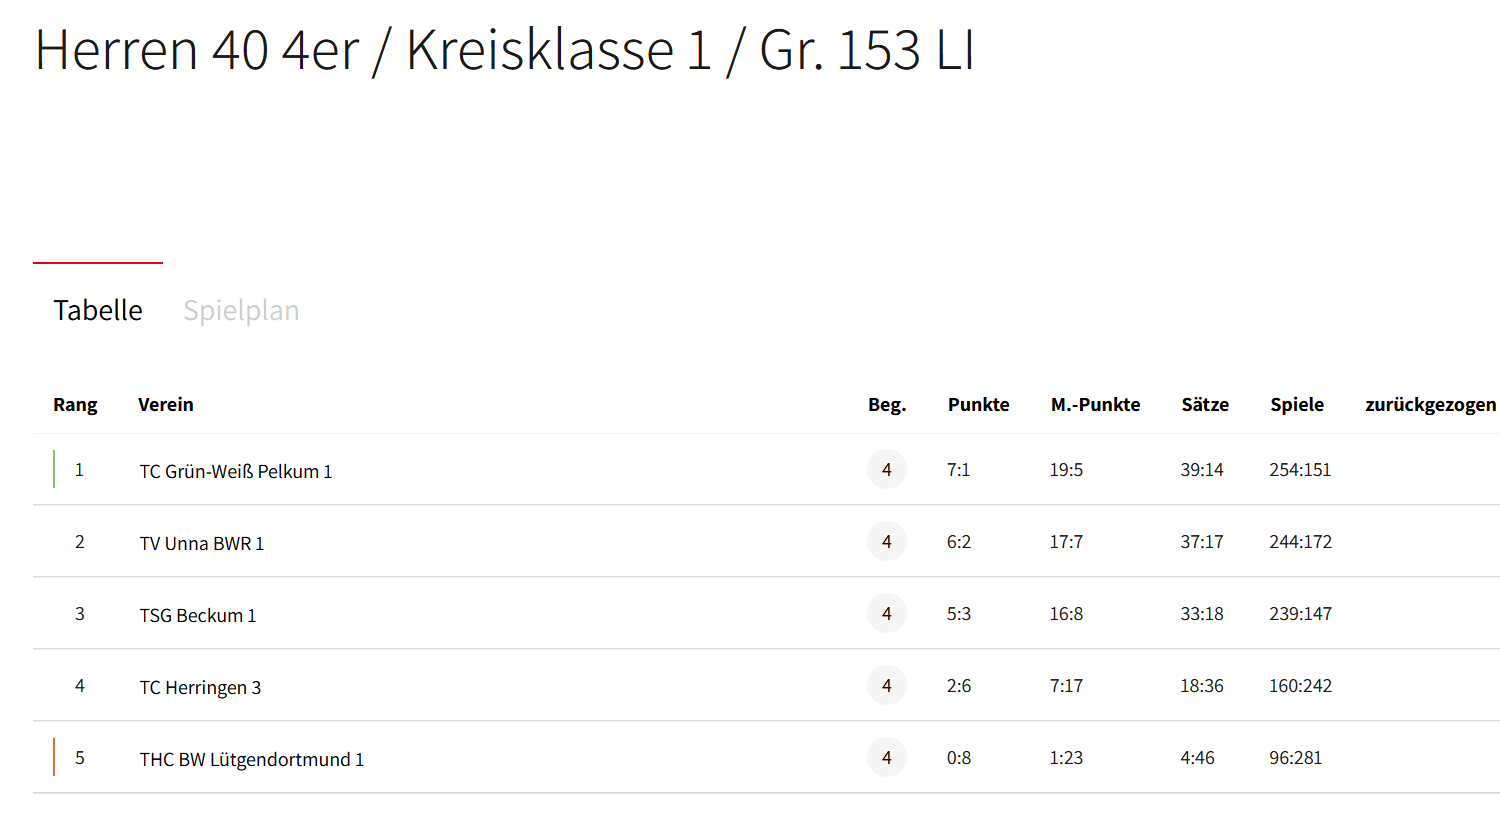Select the matches badge in TSG Beckum row
Viewport: 1500px width, 837px height.
click(886, 613)
